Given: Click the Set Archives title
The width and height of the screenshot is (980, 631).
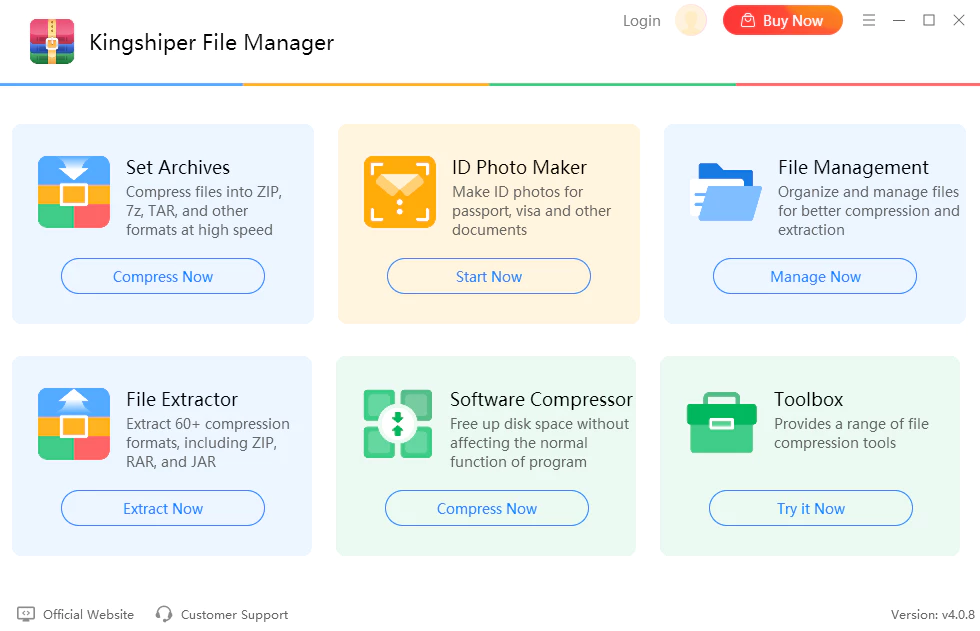Looking at the screenshot, I should 178,167.
